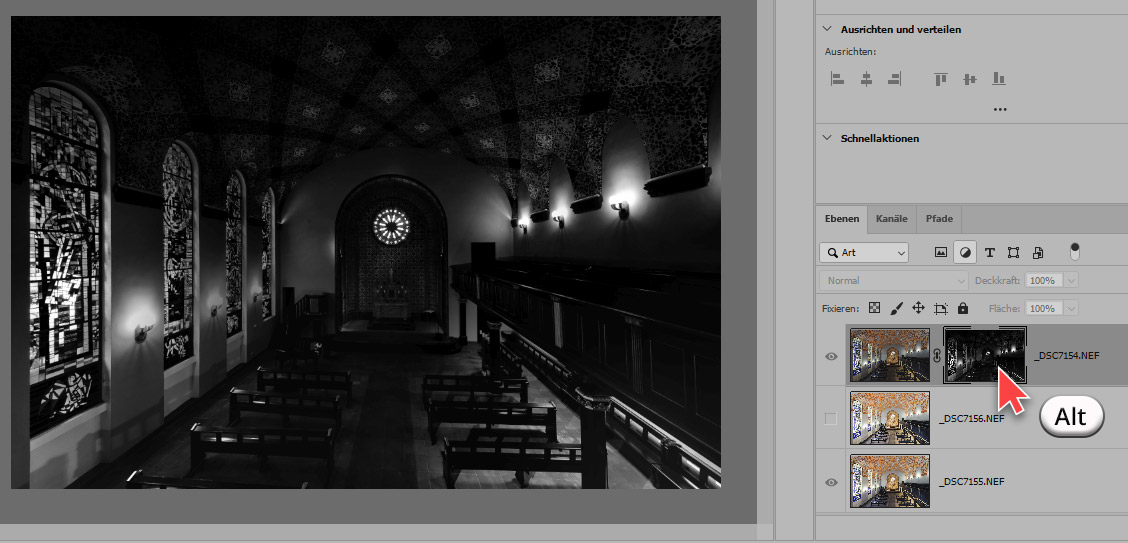Open the Art filter type dropdown
The width and height of the screenshot is (1128, 543).
point(864,253)
